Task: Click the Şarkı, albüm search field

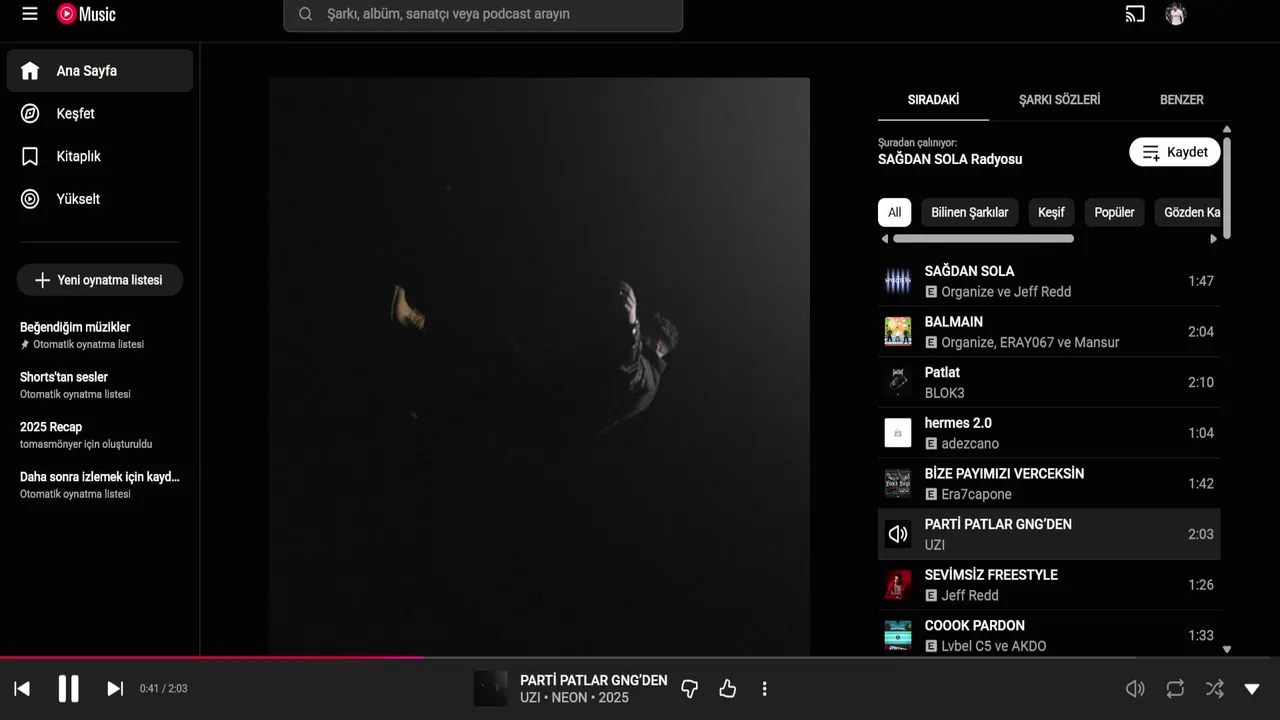Action: (x=483, y=14)
